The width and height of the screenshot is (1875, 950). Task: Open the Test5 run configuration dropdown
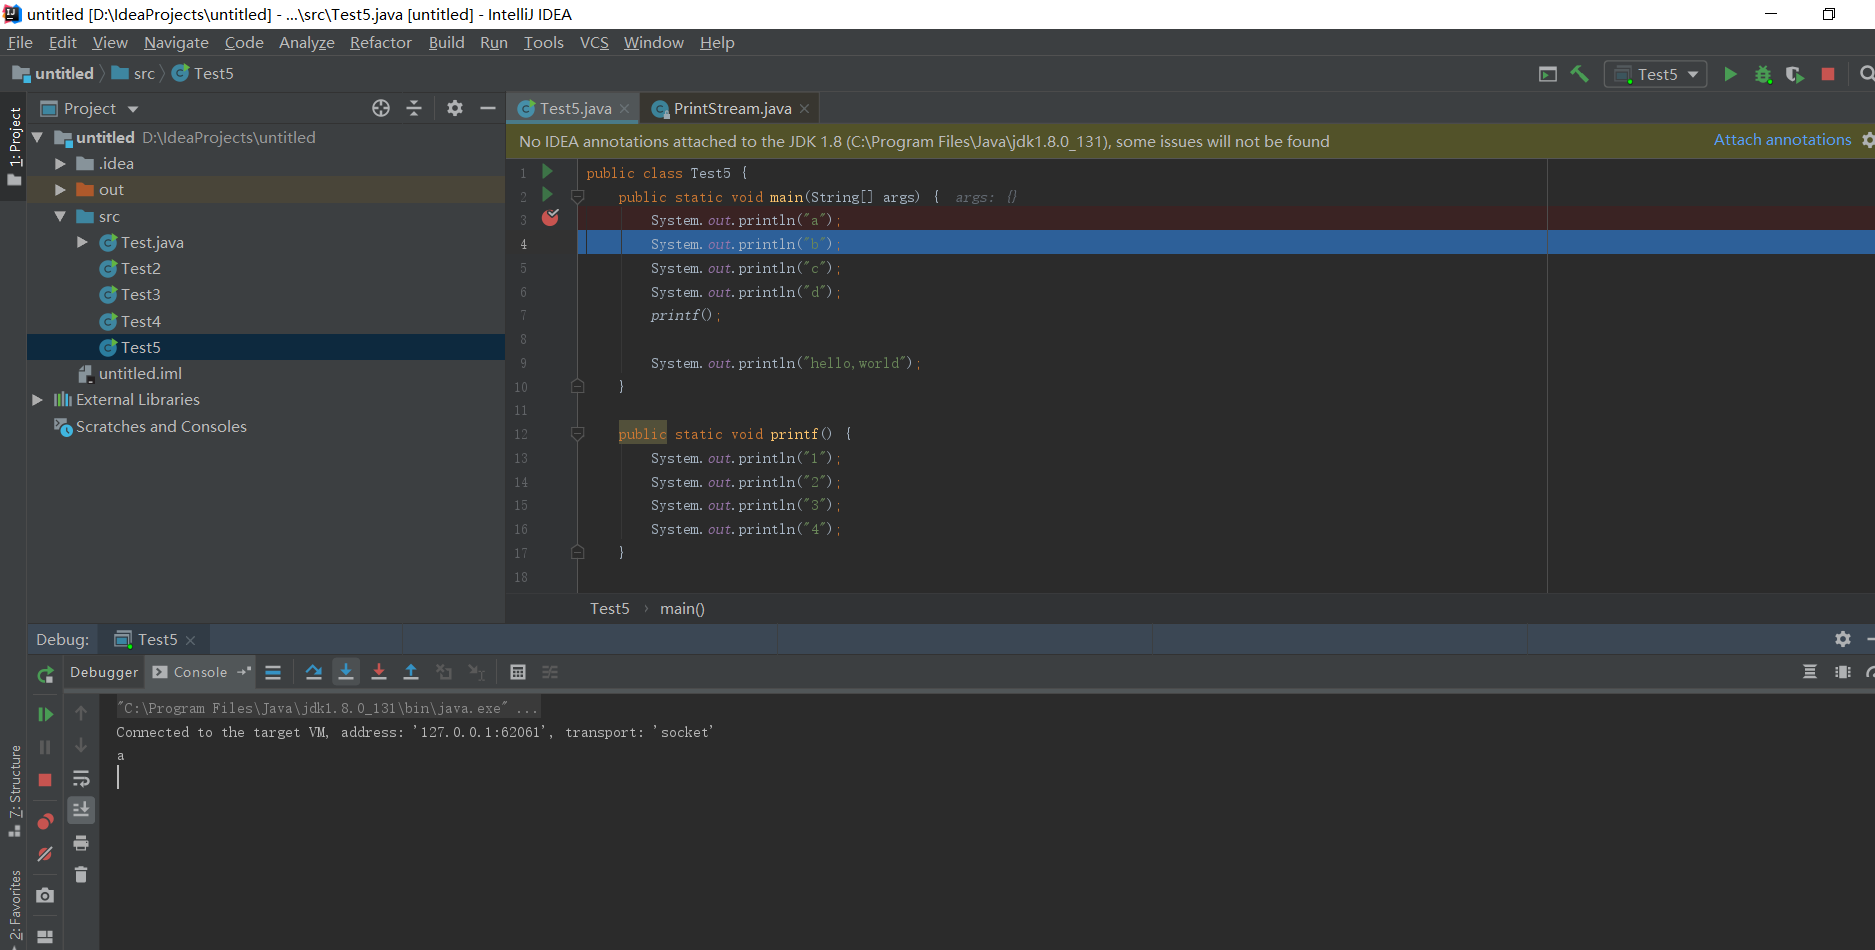[1656, 74]
